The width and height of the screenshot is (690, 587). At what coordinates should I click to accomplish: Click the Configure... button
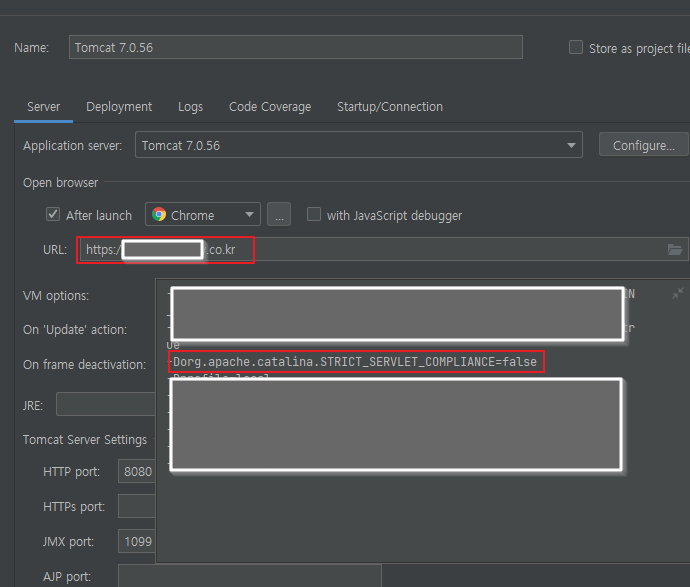[643, 145]
